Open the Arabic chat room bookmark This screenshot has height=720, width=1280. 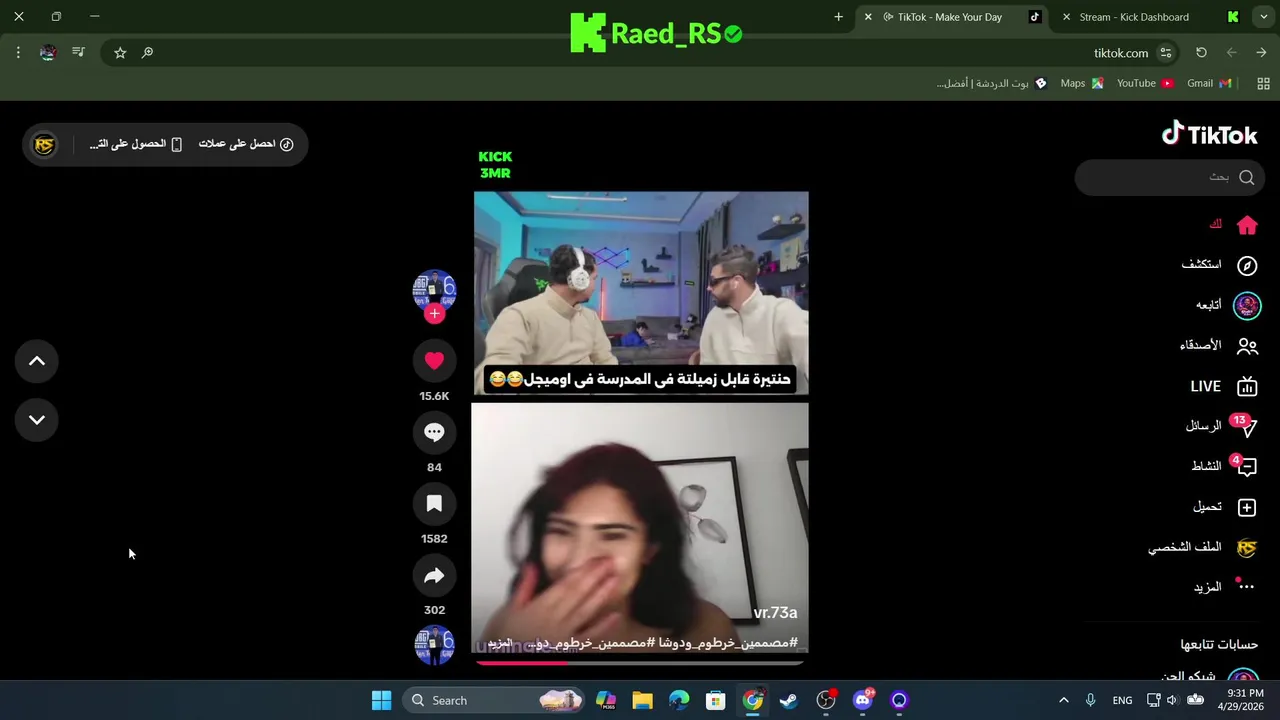click(992, 83)
